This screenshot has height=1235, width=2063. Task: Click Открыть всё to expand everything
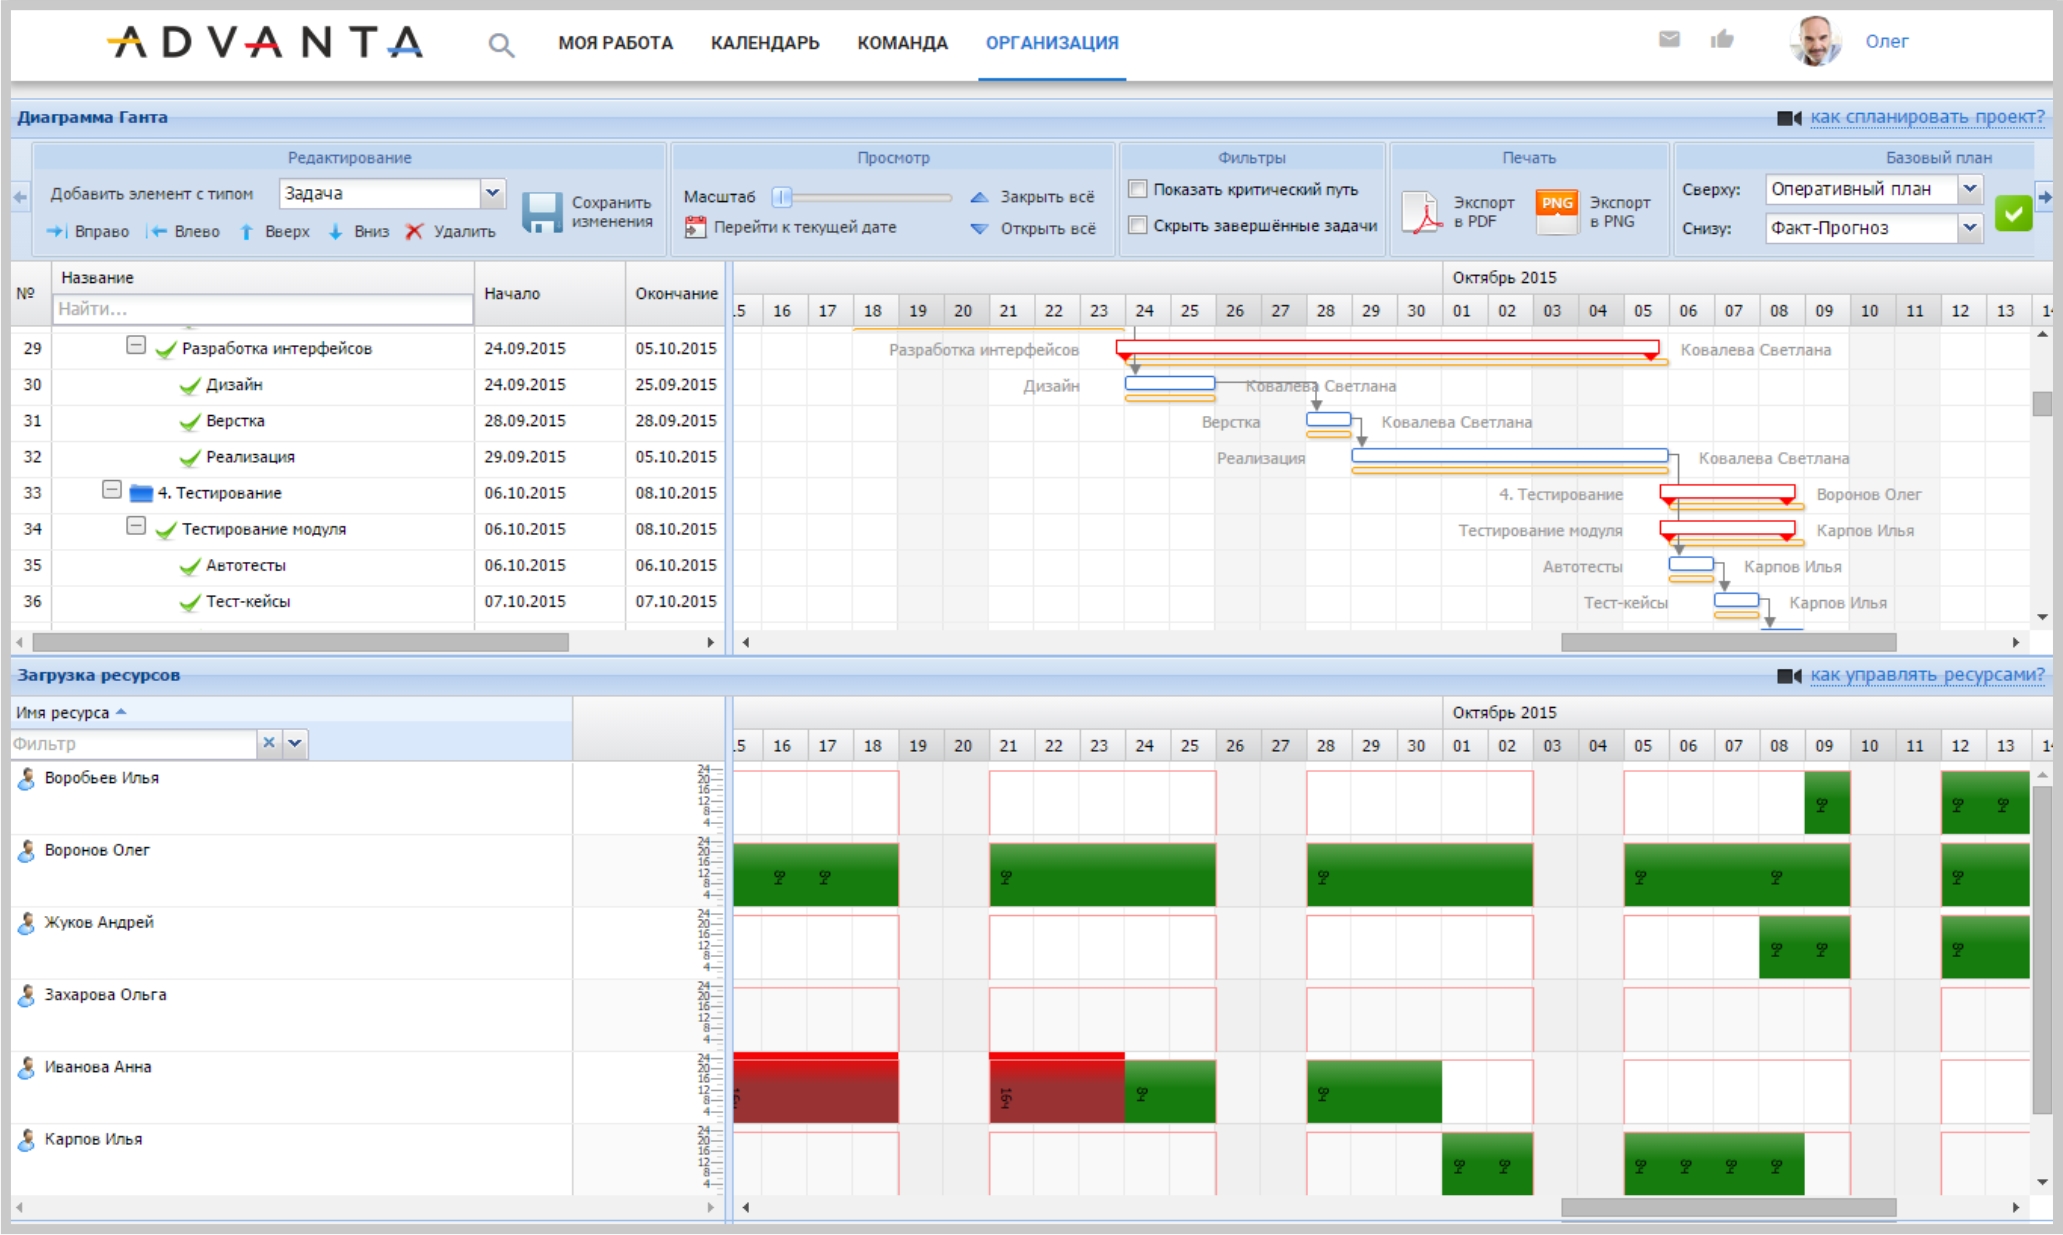pos(1033,228)
